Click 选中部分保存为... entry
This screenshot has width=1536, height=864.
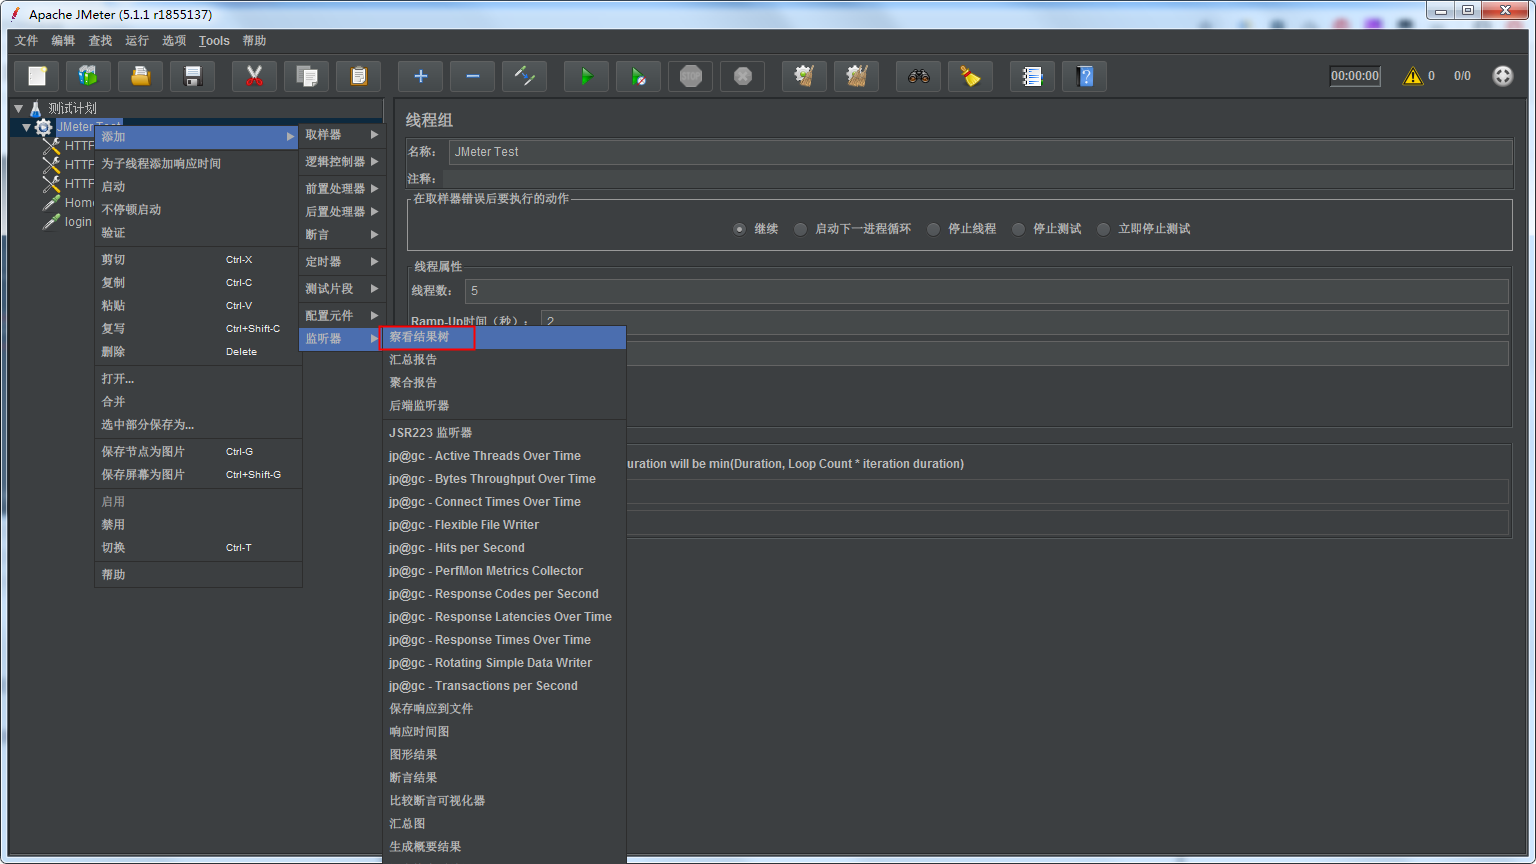click(x=198, y=425)
